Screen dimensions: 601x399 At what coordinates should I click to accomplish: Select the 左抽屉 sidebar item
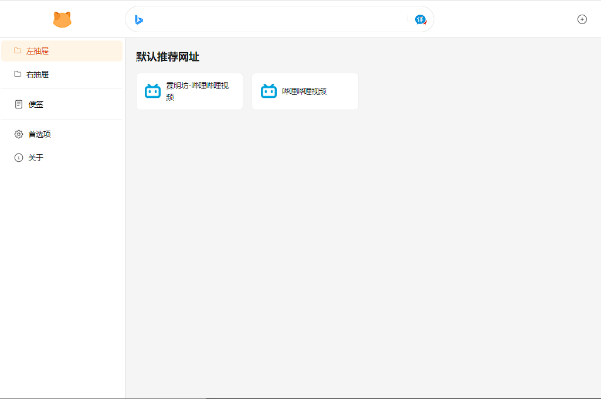62,51
